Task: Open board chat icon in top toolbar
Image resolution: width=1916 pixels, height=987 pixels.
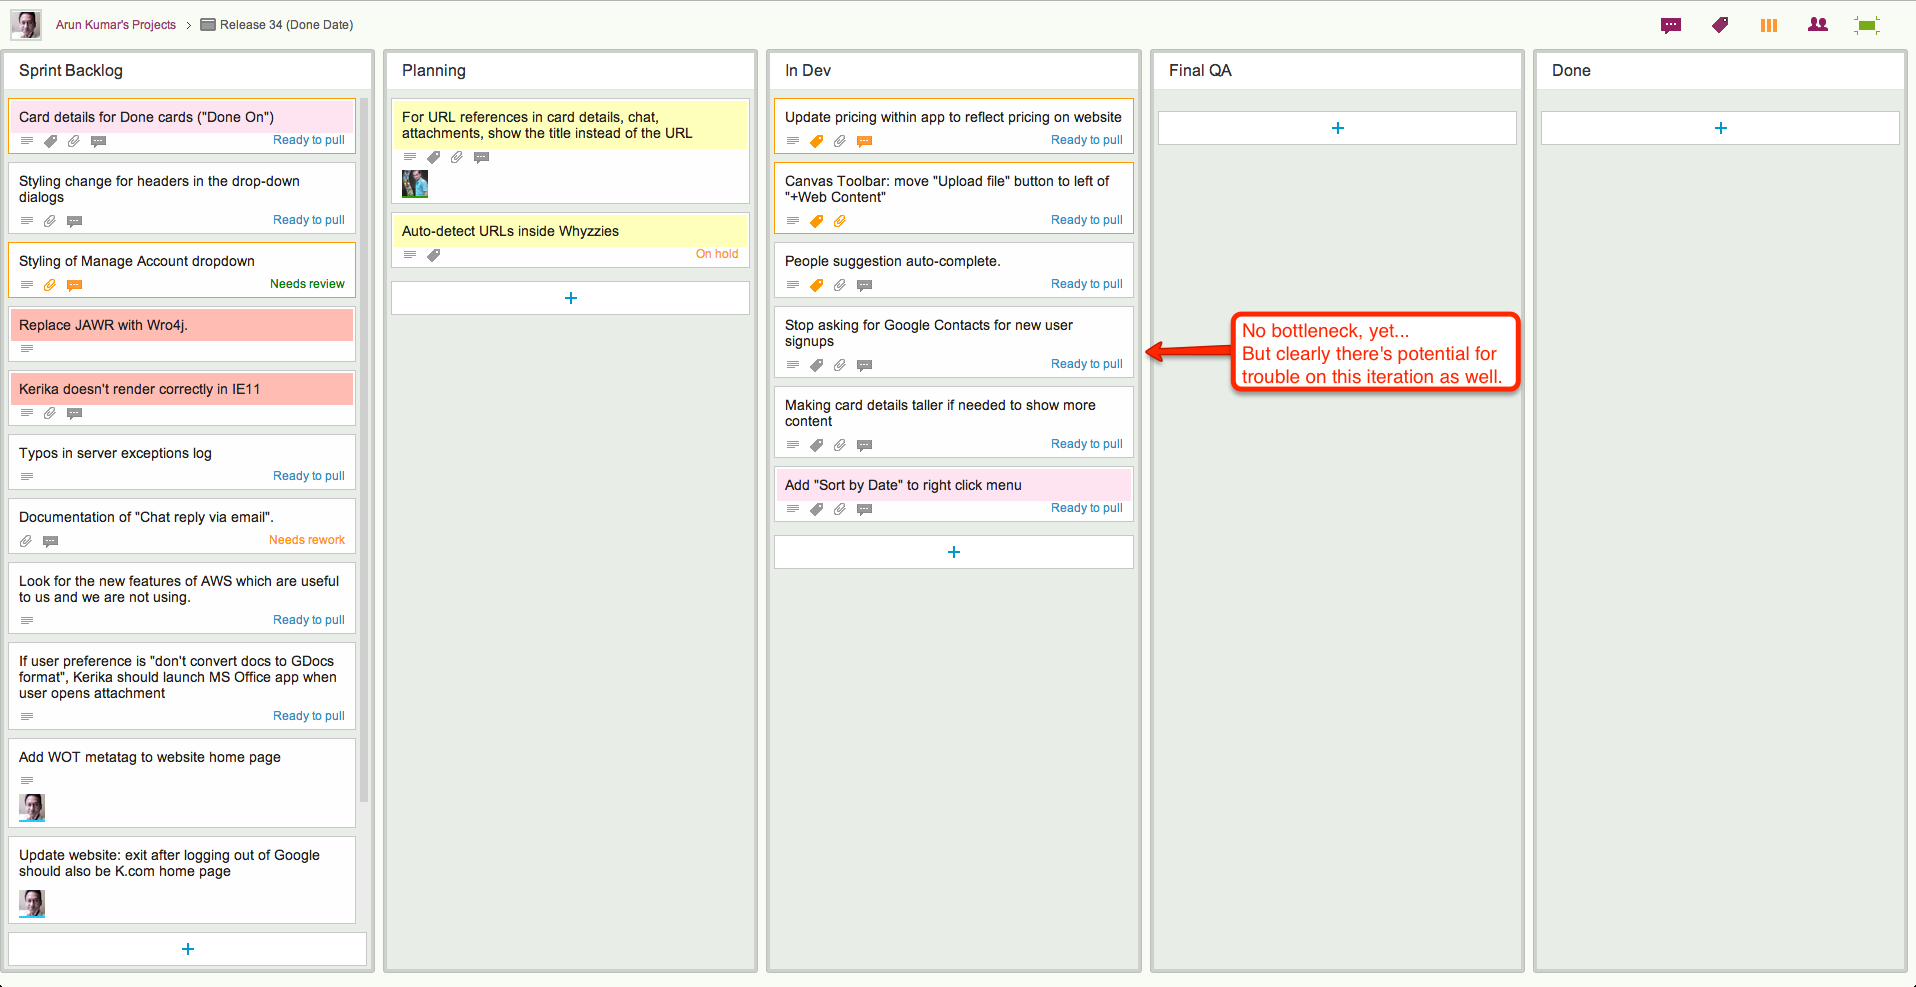Action: coord(1671,25)
